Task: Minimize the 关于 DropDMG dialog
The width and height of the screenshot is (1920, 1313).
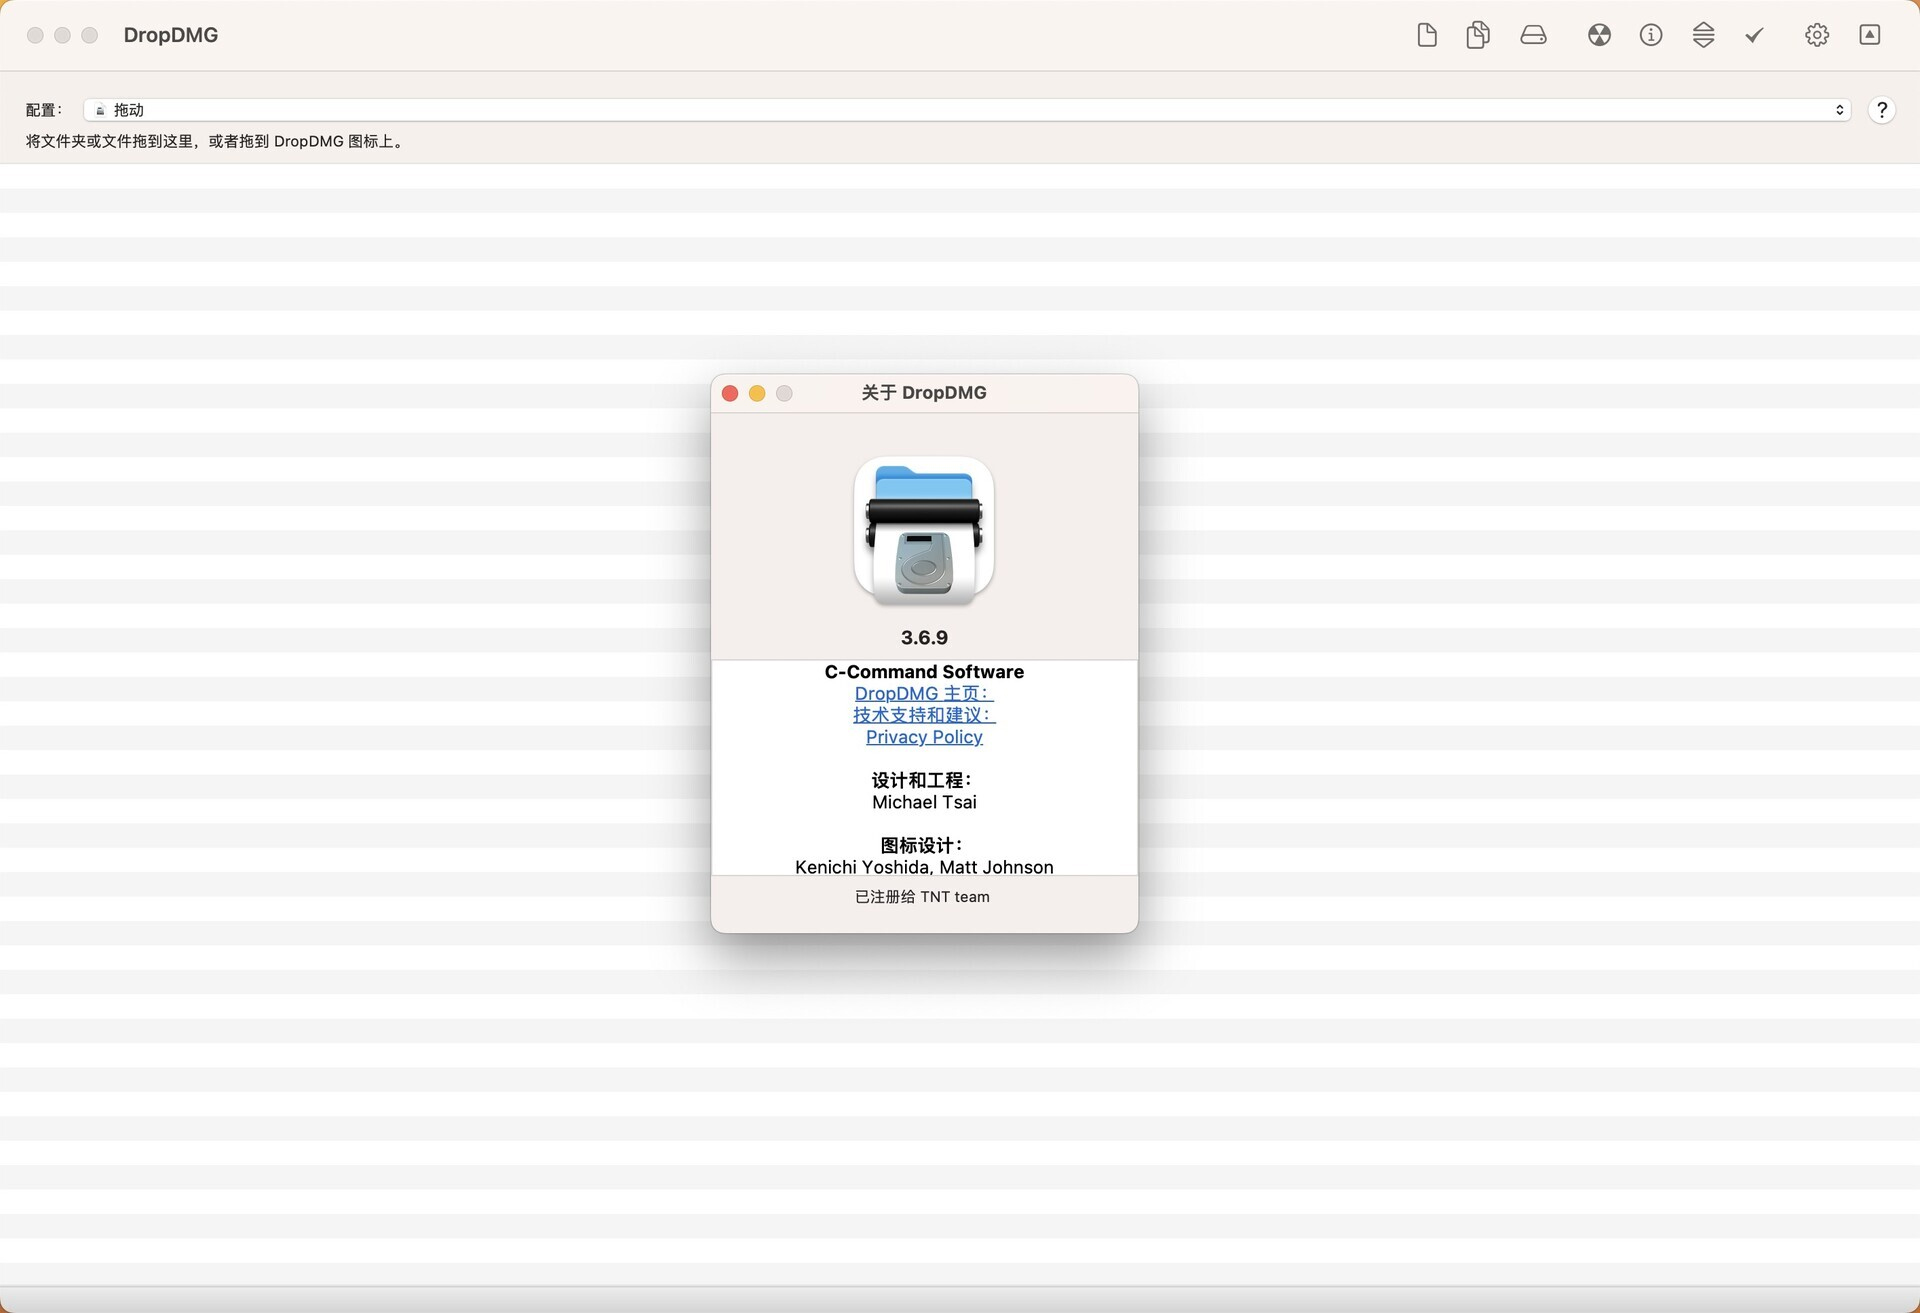Action: [757, 393]
